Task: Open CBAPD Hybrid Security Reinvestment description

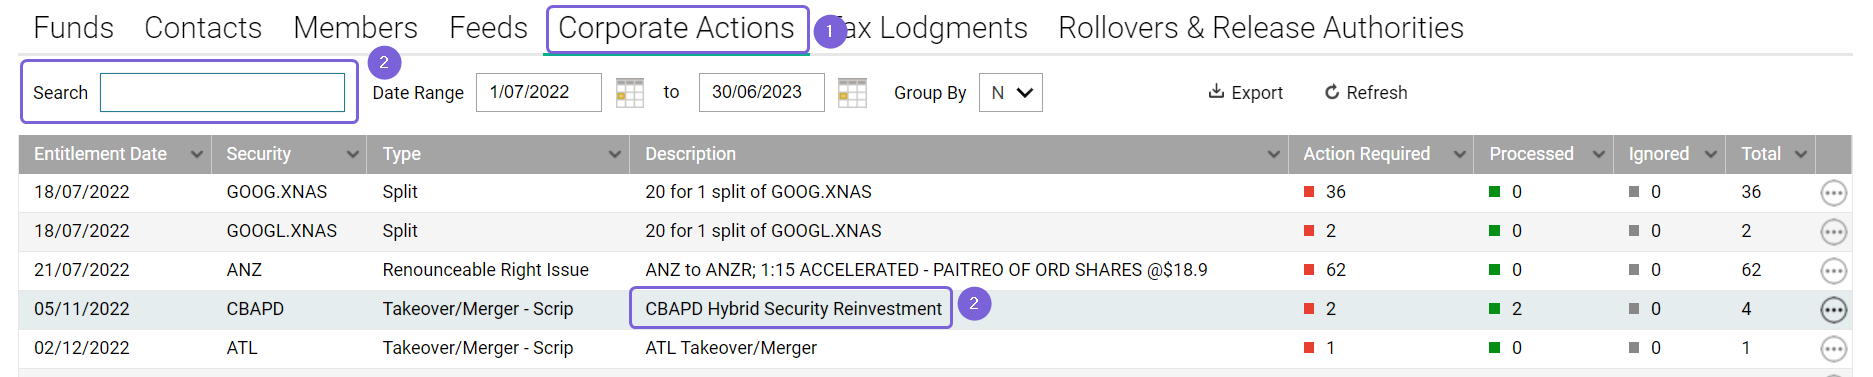Action: pos(793,309)
